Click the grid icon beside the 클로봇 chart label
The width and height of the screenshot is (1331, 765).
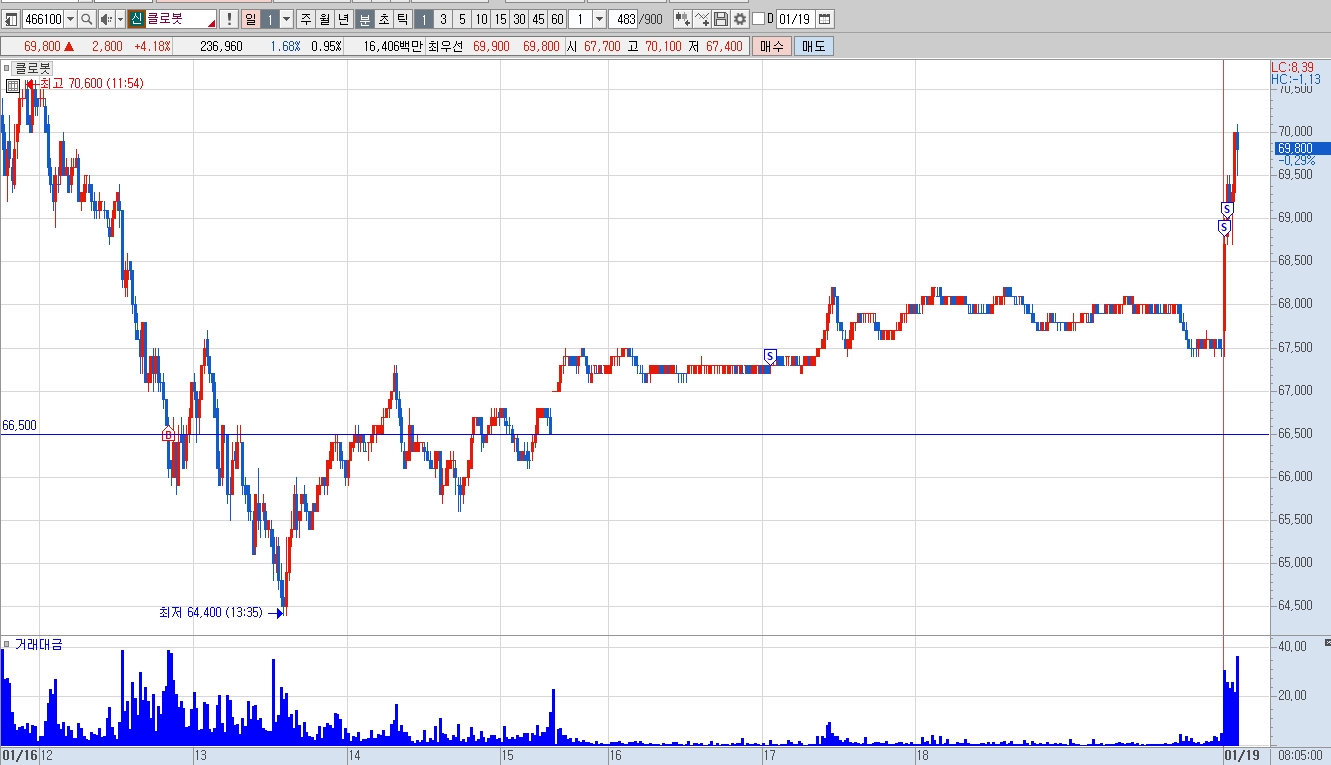(12, 86)
